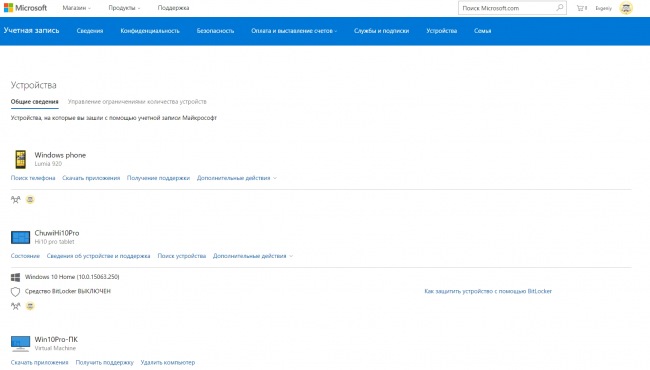Click the BitLocker shield icon
This screenshot has width=650, height=370.
point(15,292)
